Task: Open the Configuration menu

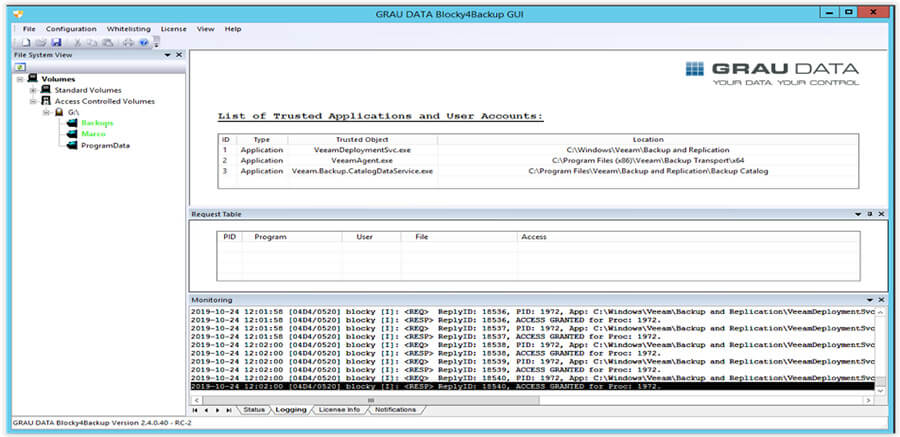Action: [71, 29]
